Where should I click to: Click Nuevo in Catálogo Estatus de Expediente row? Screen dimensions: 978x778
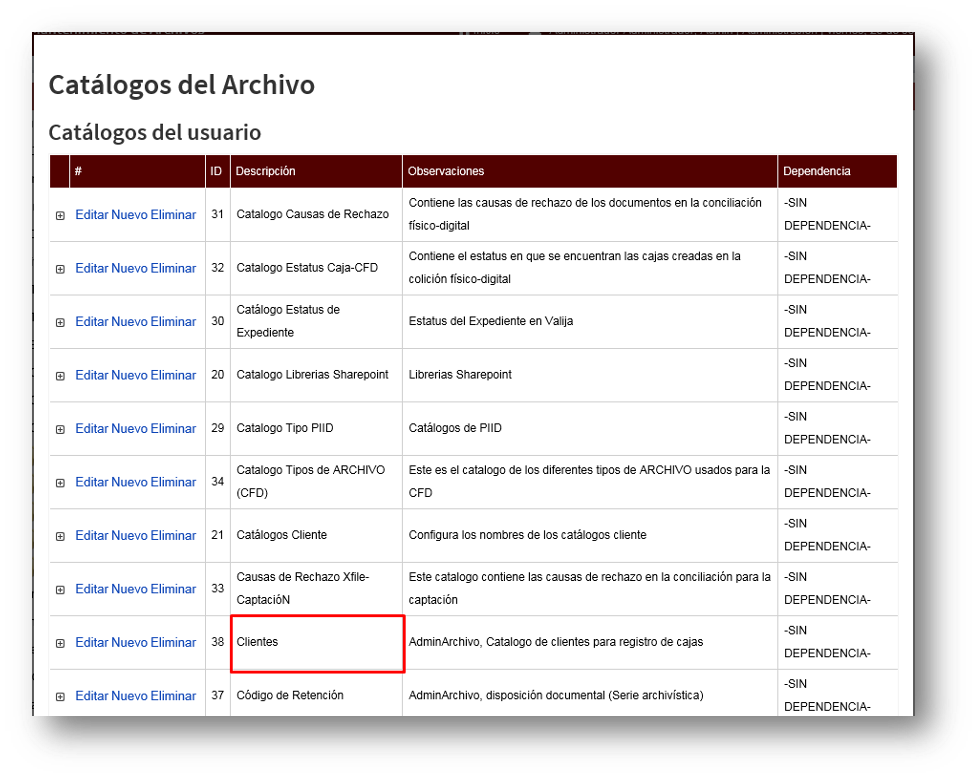click(x=129, y=321)
